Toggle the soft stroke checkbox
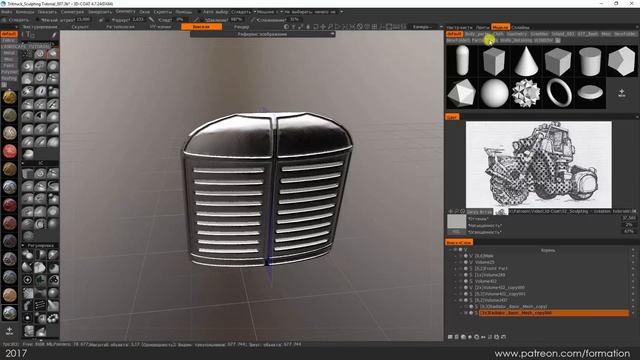Viewport: 640px width, 360px height. tap(37, 20)
